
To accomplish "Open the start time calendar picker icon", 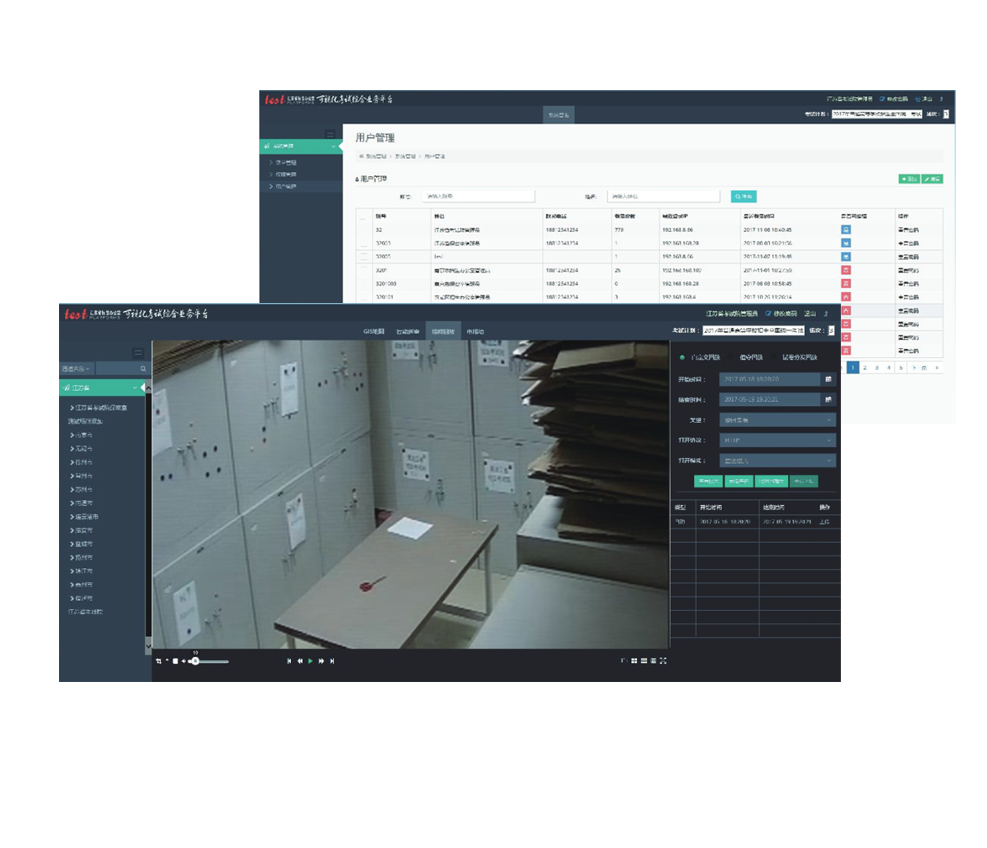I will pyautogui.click(x=828, y=380).
